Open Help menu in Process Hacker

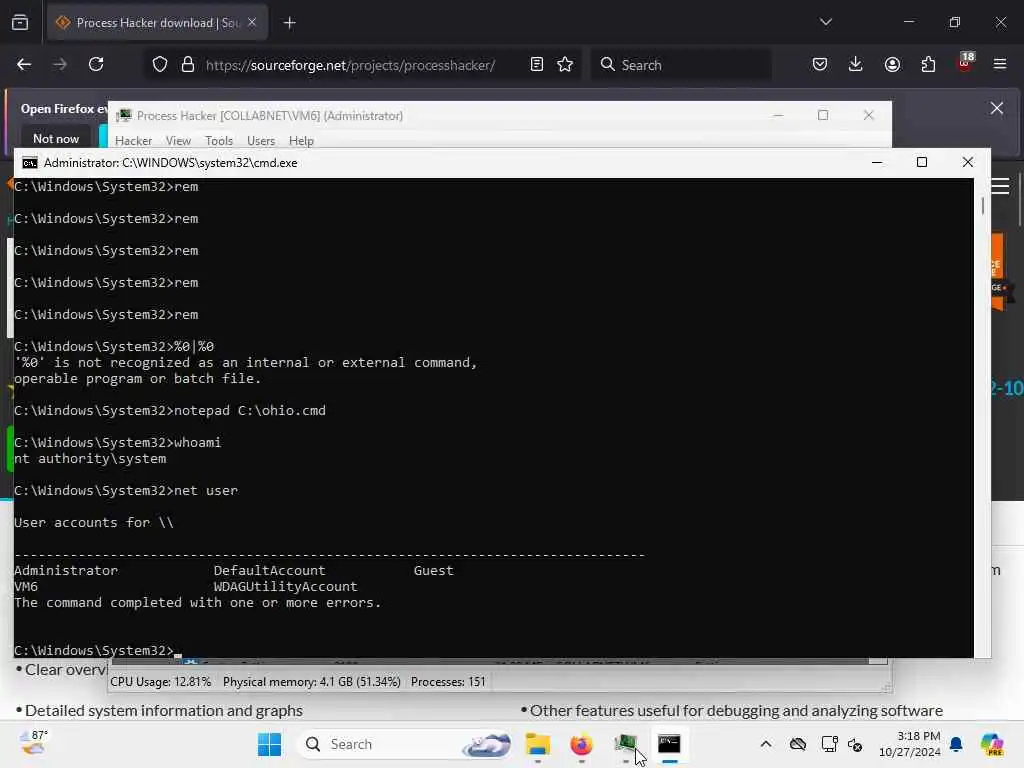pos(301,140)
